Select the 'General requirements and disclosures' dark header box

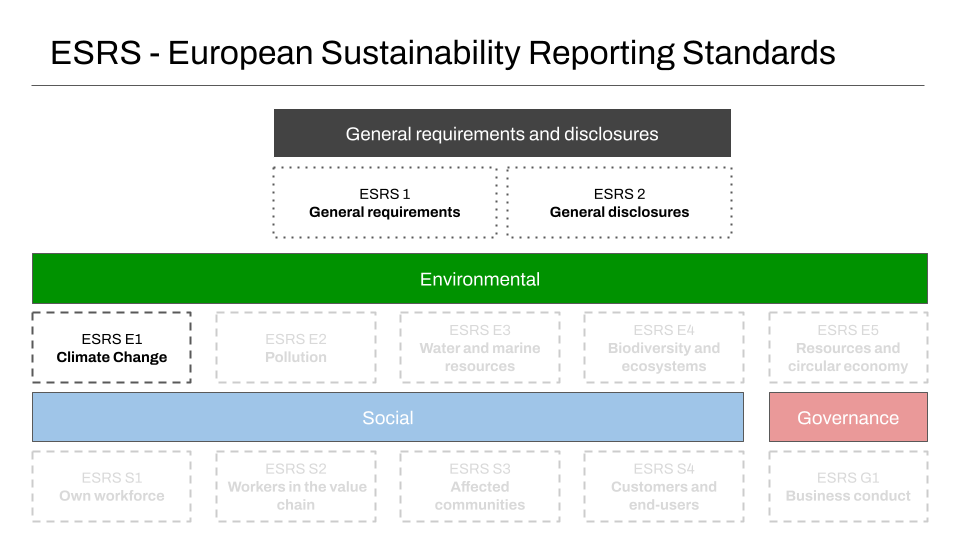(502, 133)
